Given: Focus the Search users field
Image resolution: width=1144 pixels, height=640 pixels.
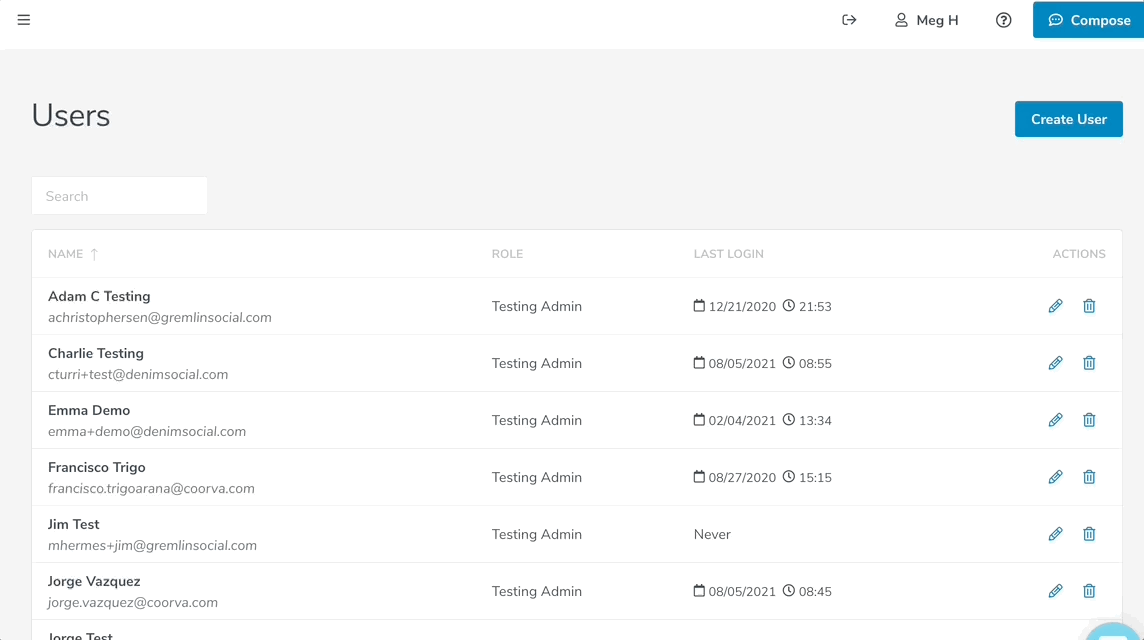Looking at the screenshot, I should pyautogui.click(x=120, y=196).
